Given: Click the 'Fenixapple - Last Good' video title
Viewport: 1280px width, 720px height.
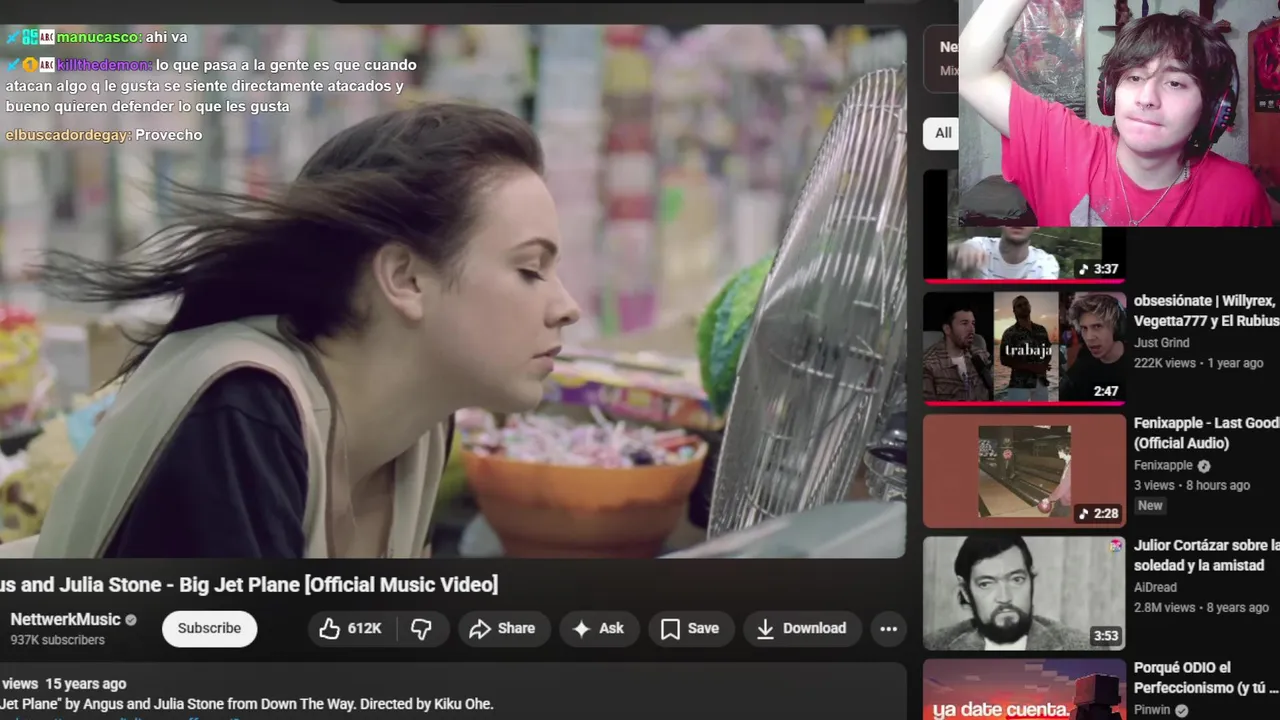Looking at the screenshot, I should 1206,433.
